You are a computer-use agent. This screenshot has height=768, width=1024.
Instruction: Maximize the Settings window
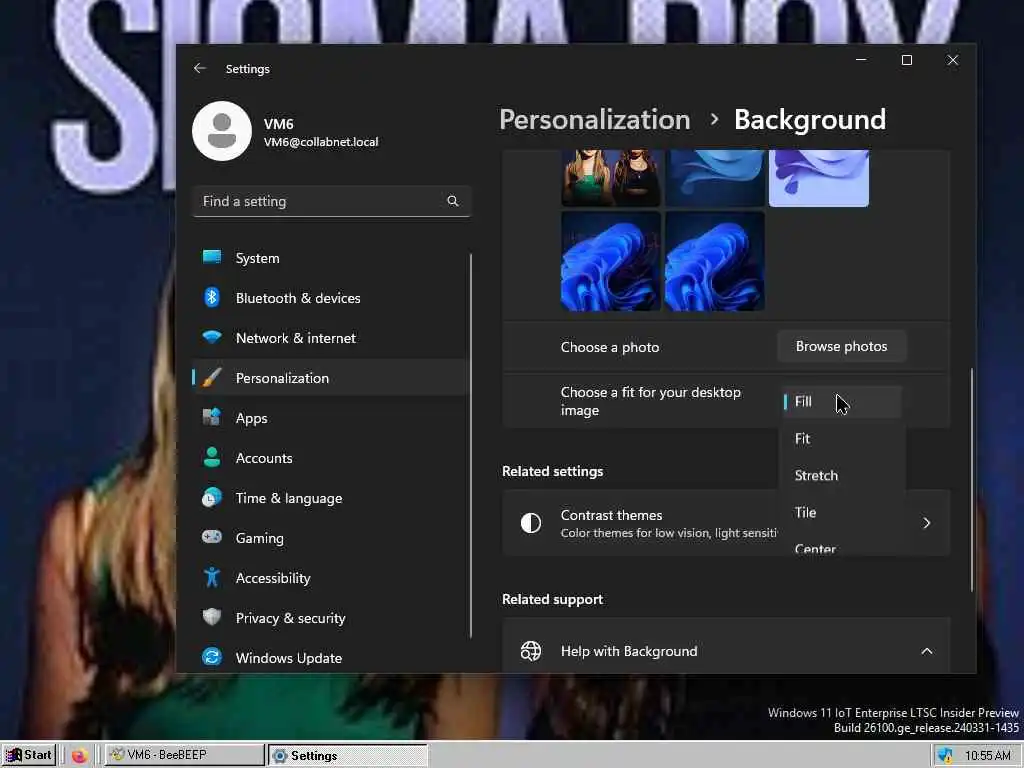click(907, 60)
